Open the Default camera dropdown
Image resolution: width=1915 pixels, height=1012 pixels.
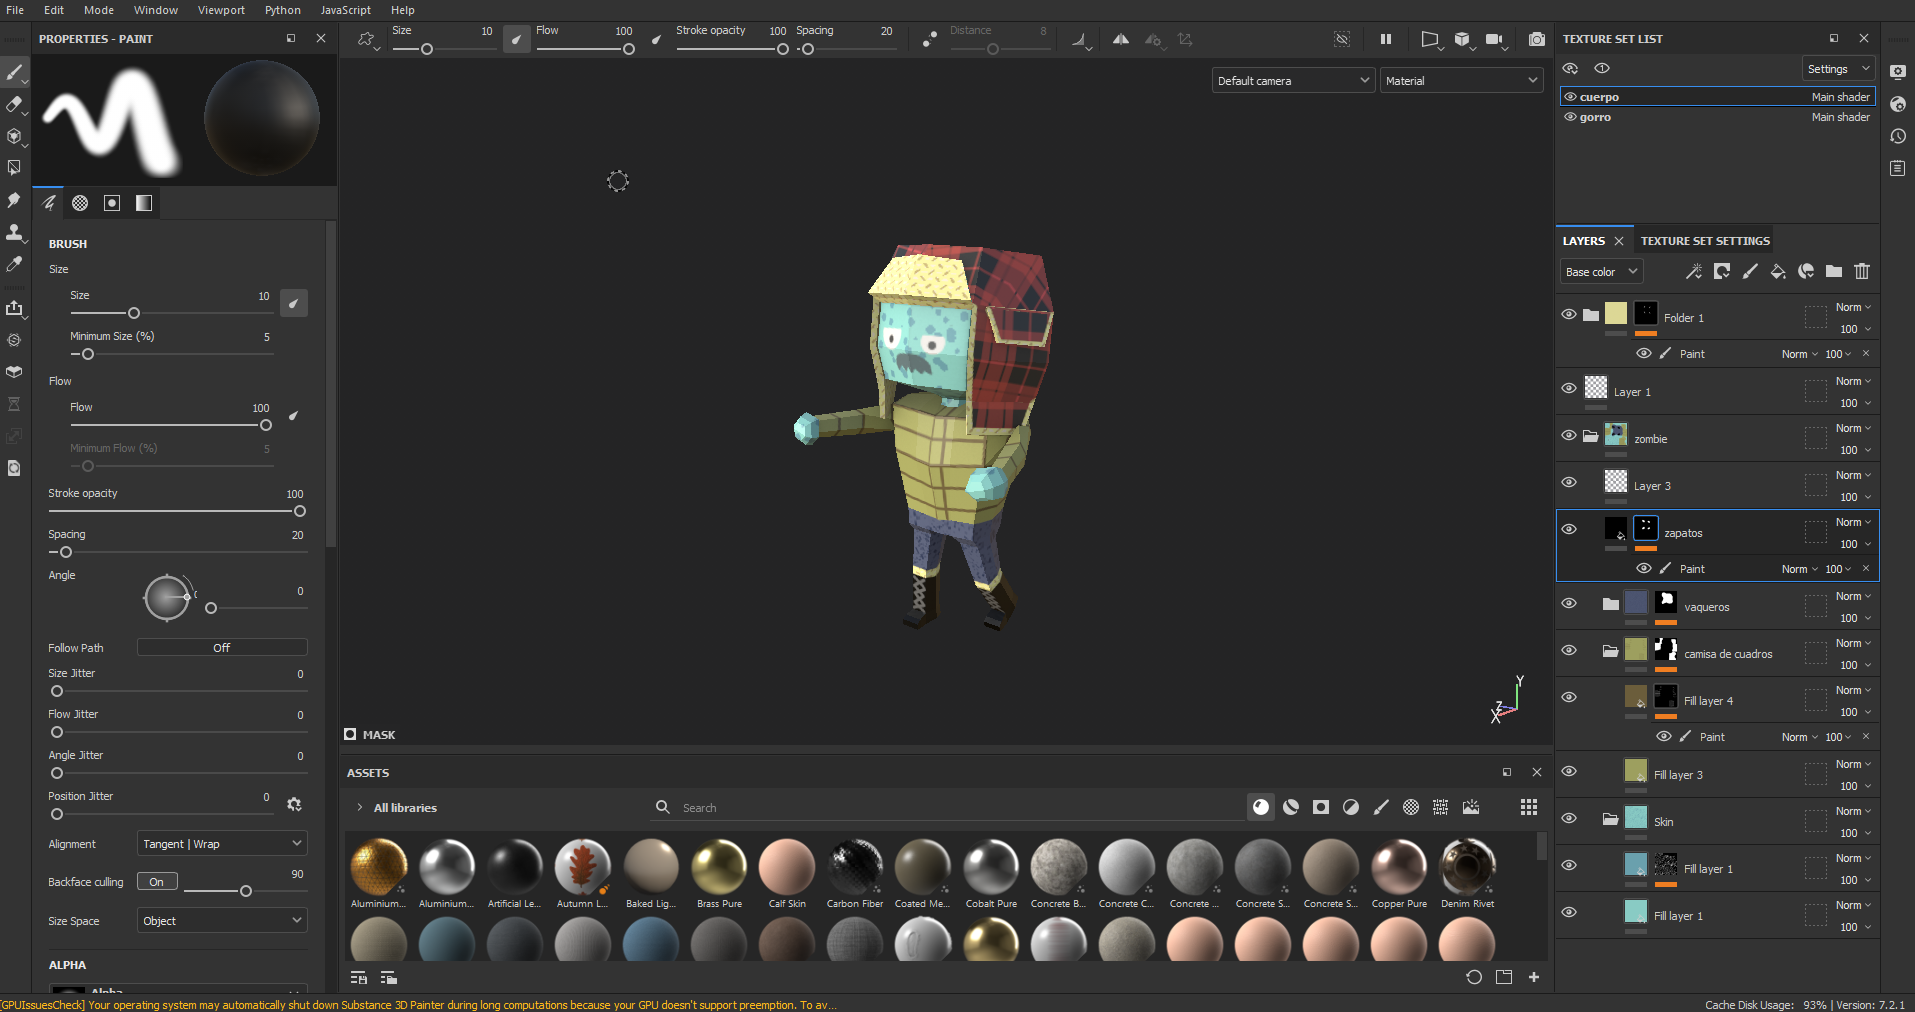(x=1293, y=81)
